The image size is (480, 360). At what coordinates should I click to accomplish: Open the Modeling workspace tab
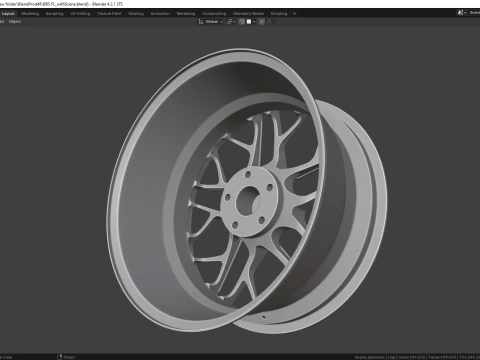pyautogui.click(x=30, y=14)
